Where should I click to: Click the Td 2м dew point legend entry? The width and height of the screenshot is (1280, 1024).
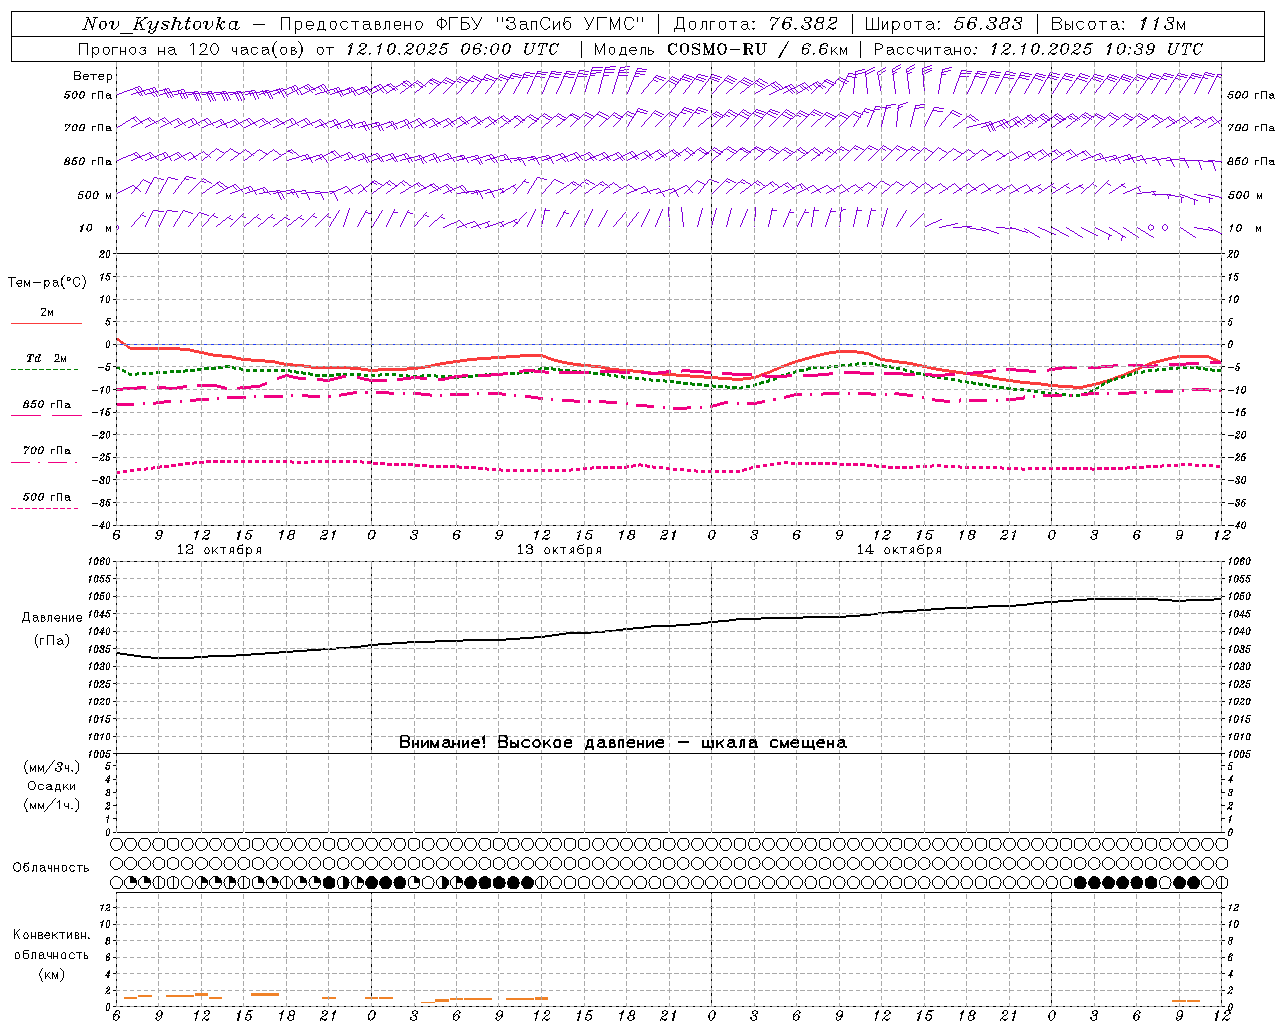(47, 358)
